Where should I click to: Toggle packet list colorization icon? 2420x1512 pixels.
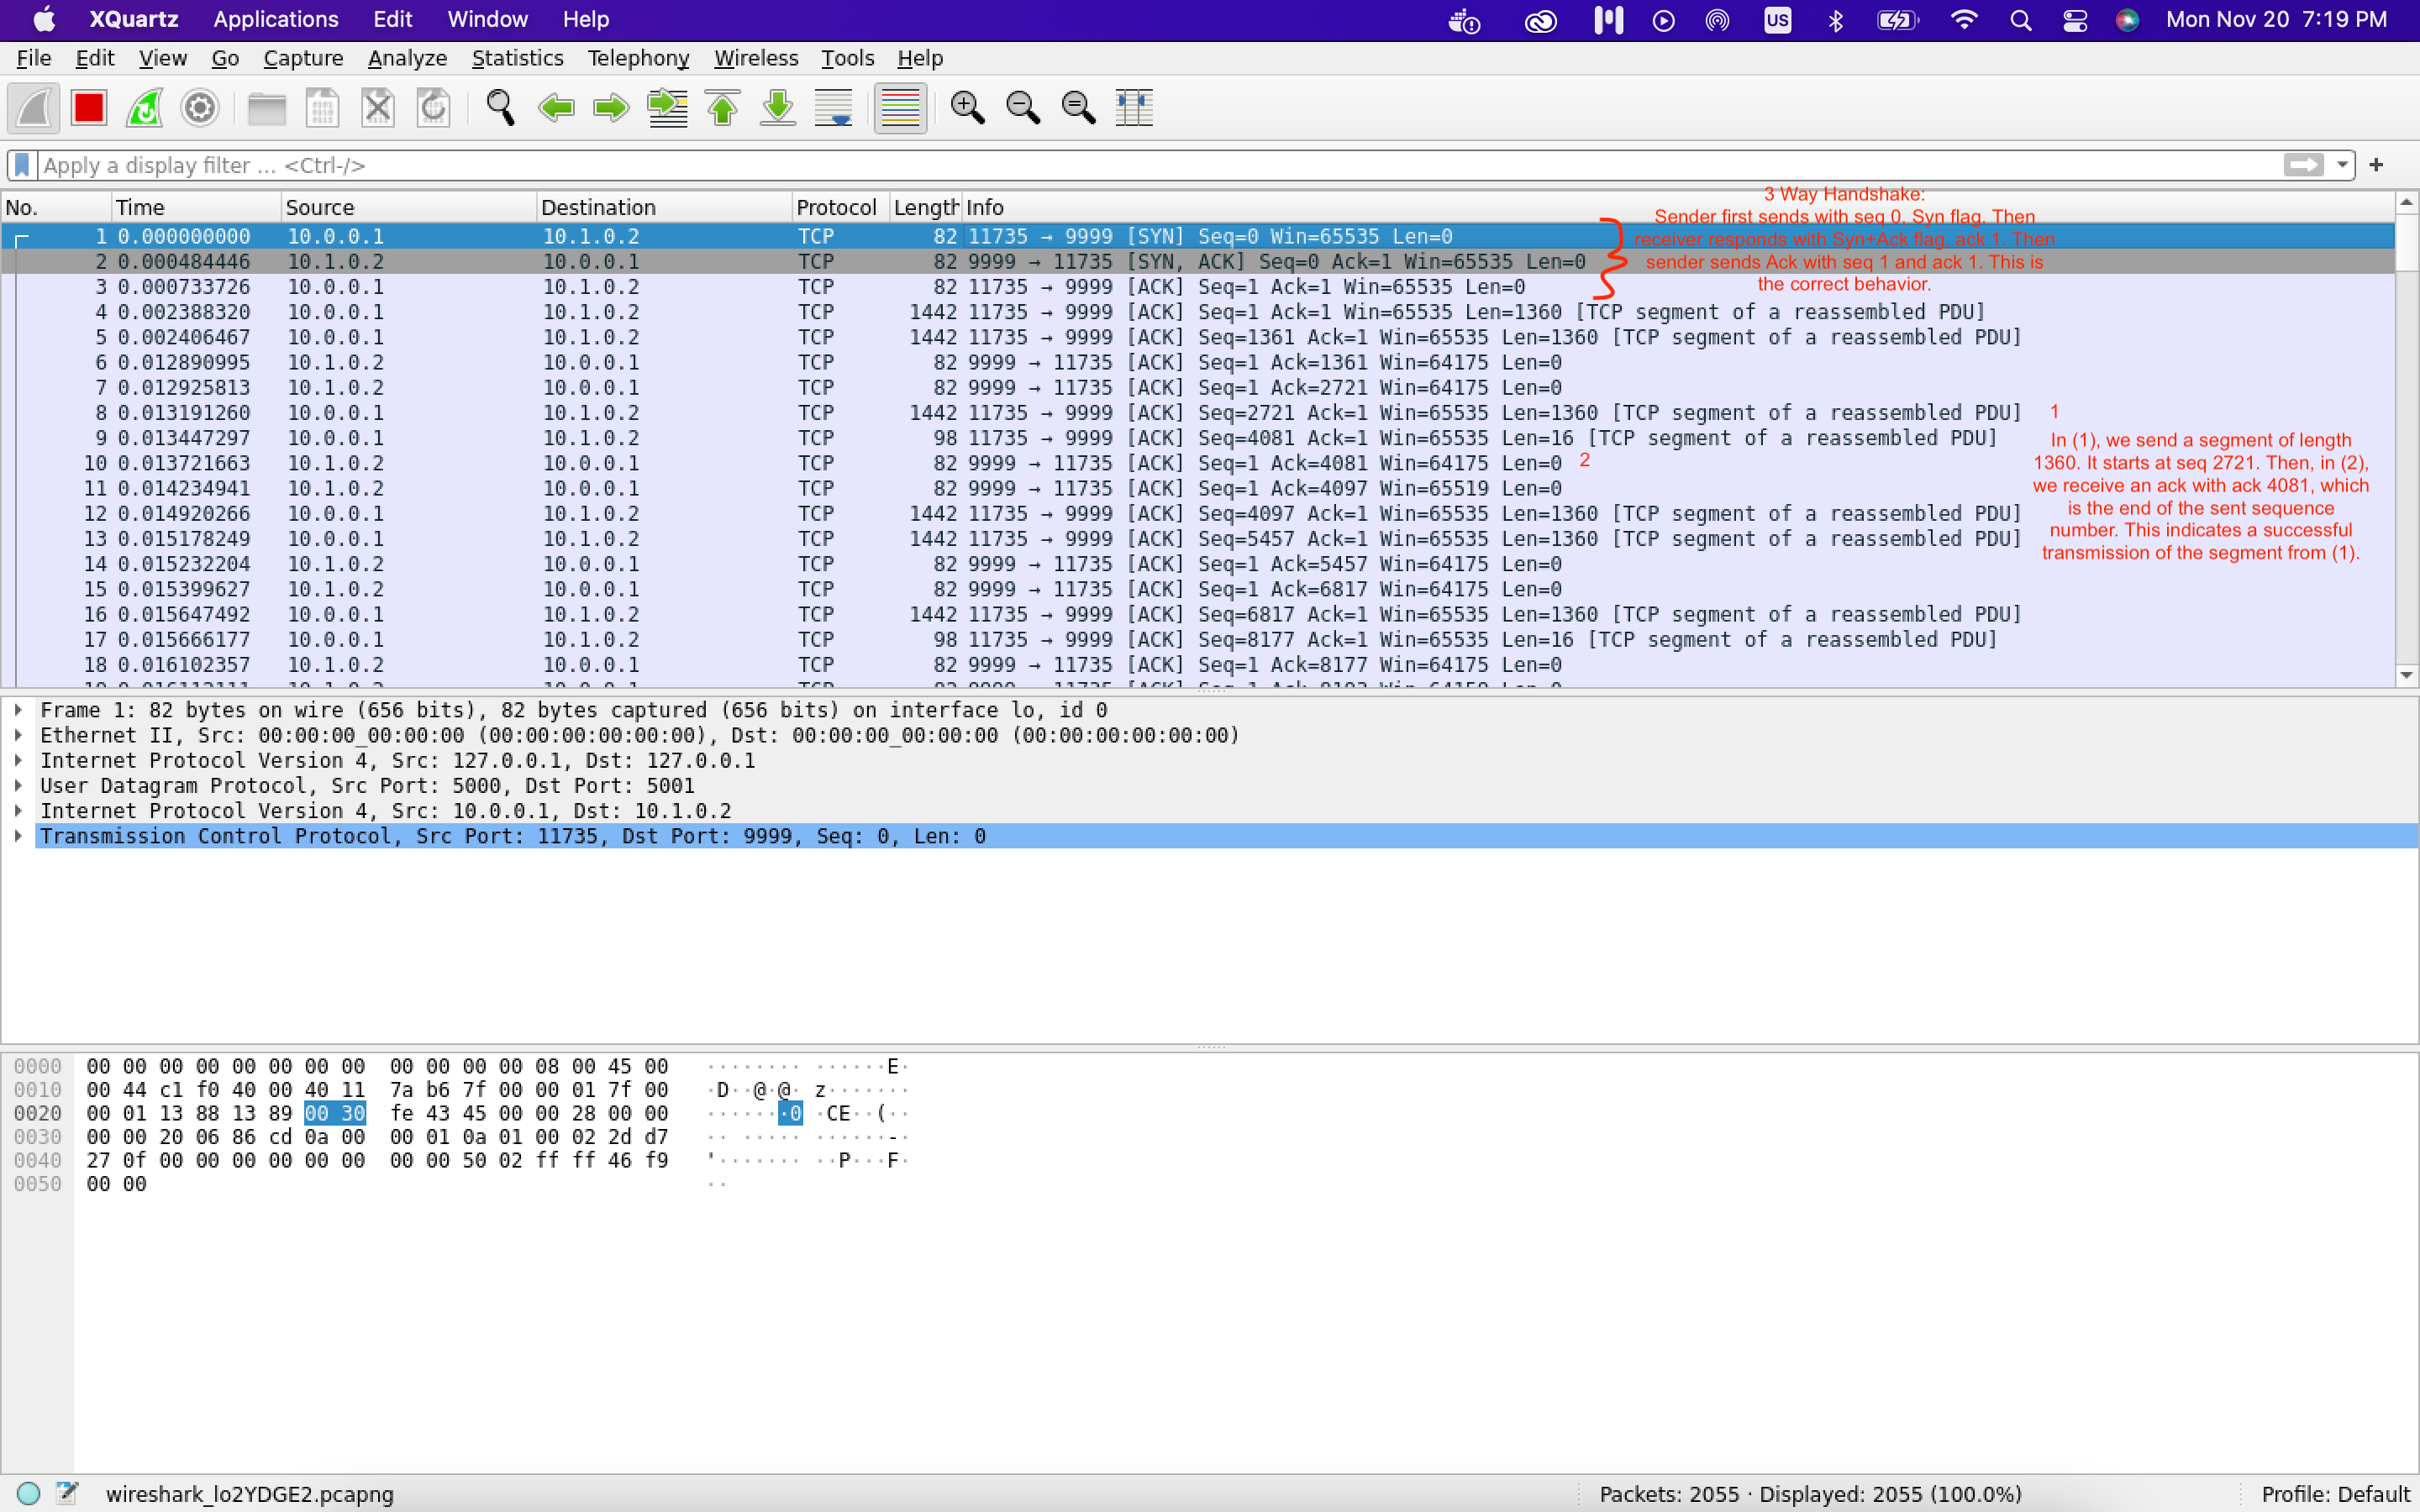(900, 108)
